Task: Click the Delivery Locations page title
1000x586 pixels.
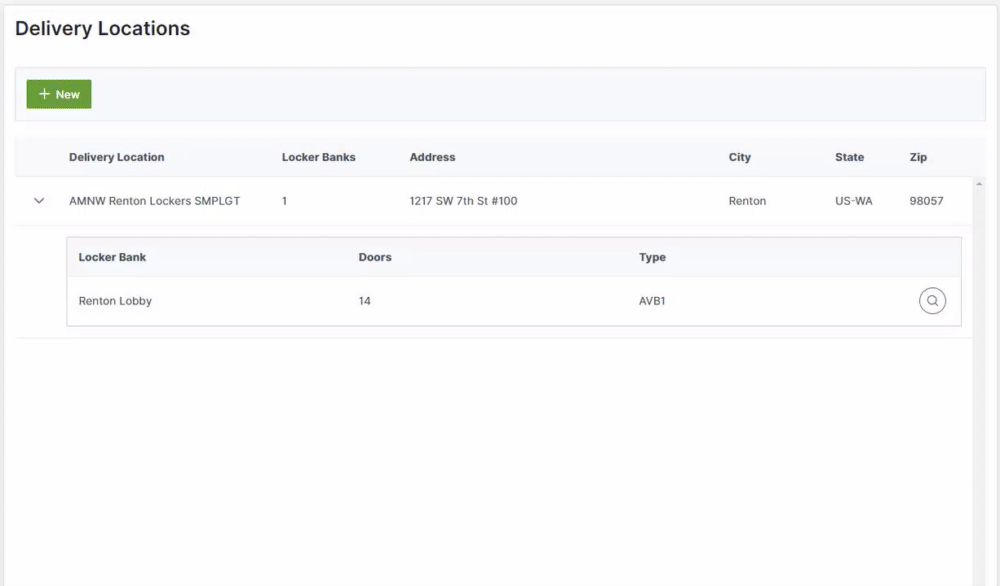Action: pyautogui.click(x=103, y=29)
